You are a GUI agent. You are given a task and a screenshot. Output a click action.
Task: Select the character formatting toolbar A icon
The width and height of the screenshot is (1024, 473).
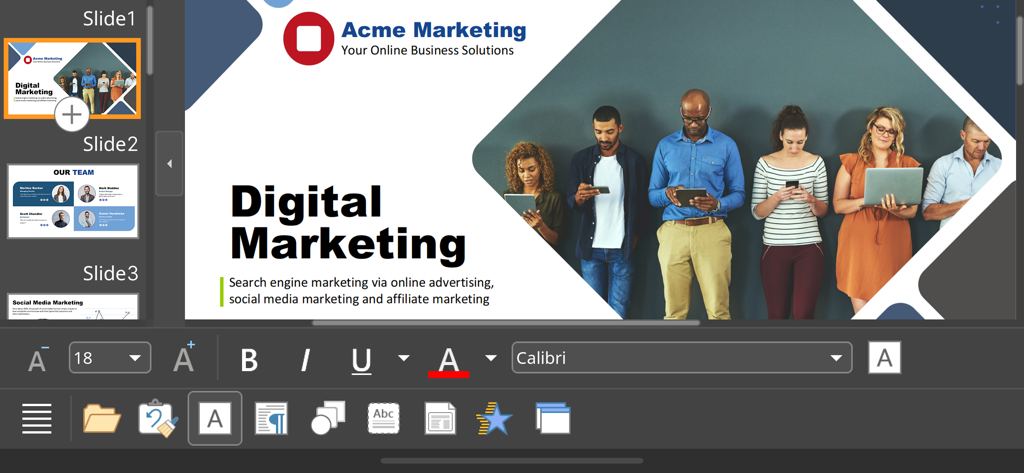[x=215, y=418]
